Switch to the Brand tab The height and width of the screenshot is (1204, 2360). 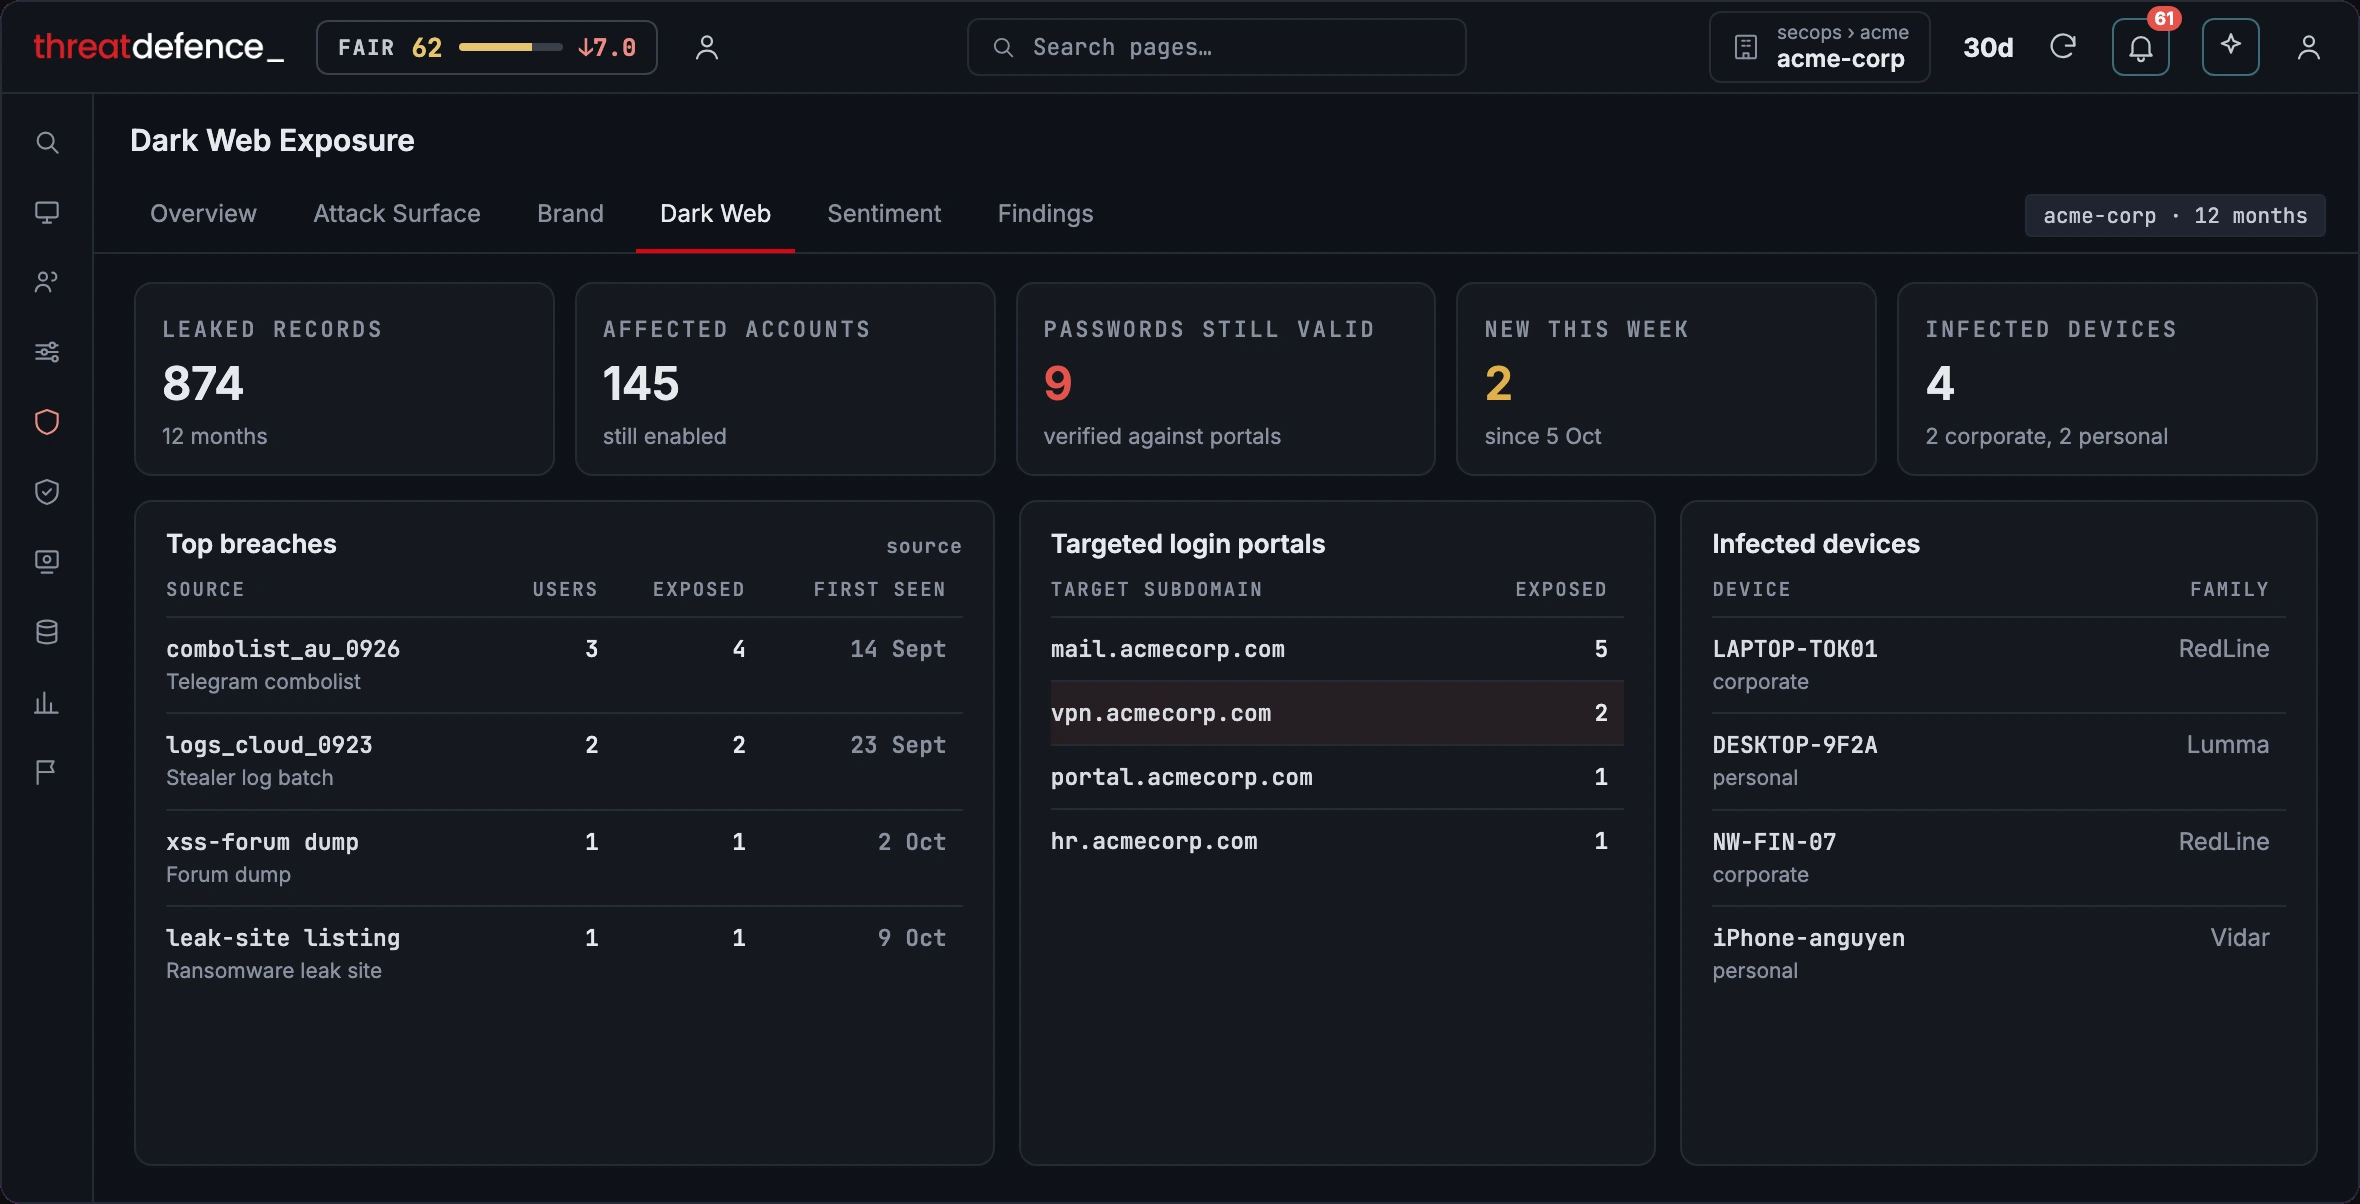point(570,213)
